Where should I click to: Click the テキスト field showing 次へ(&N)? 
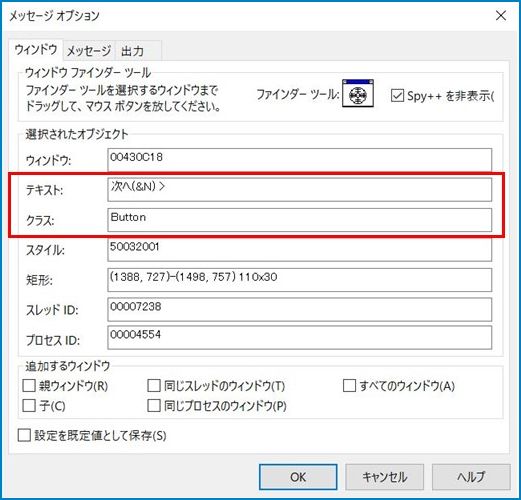pos(299,190)
